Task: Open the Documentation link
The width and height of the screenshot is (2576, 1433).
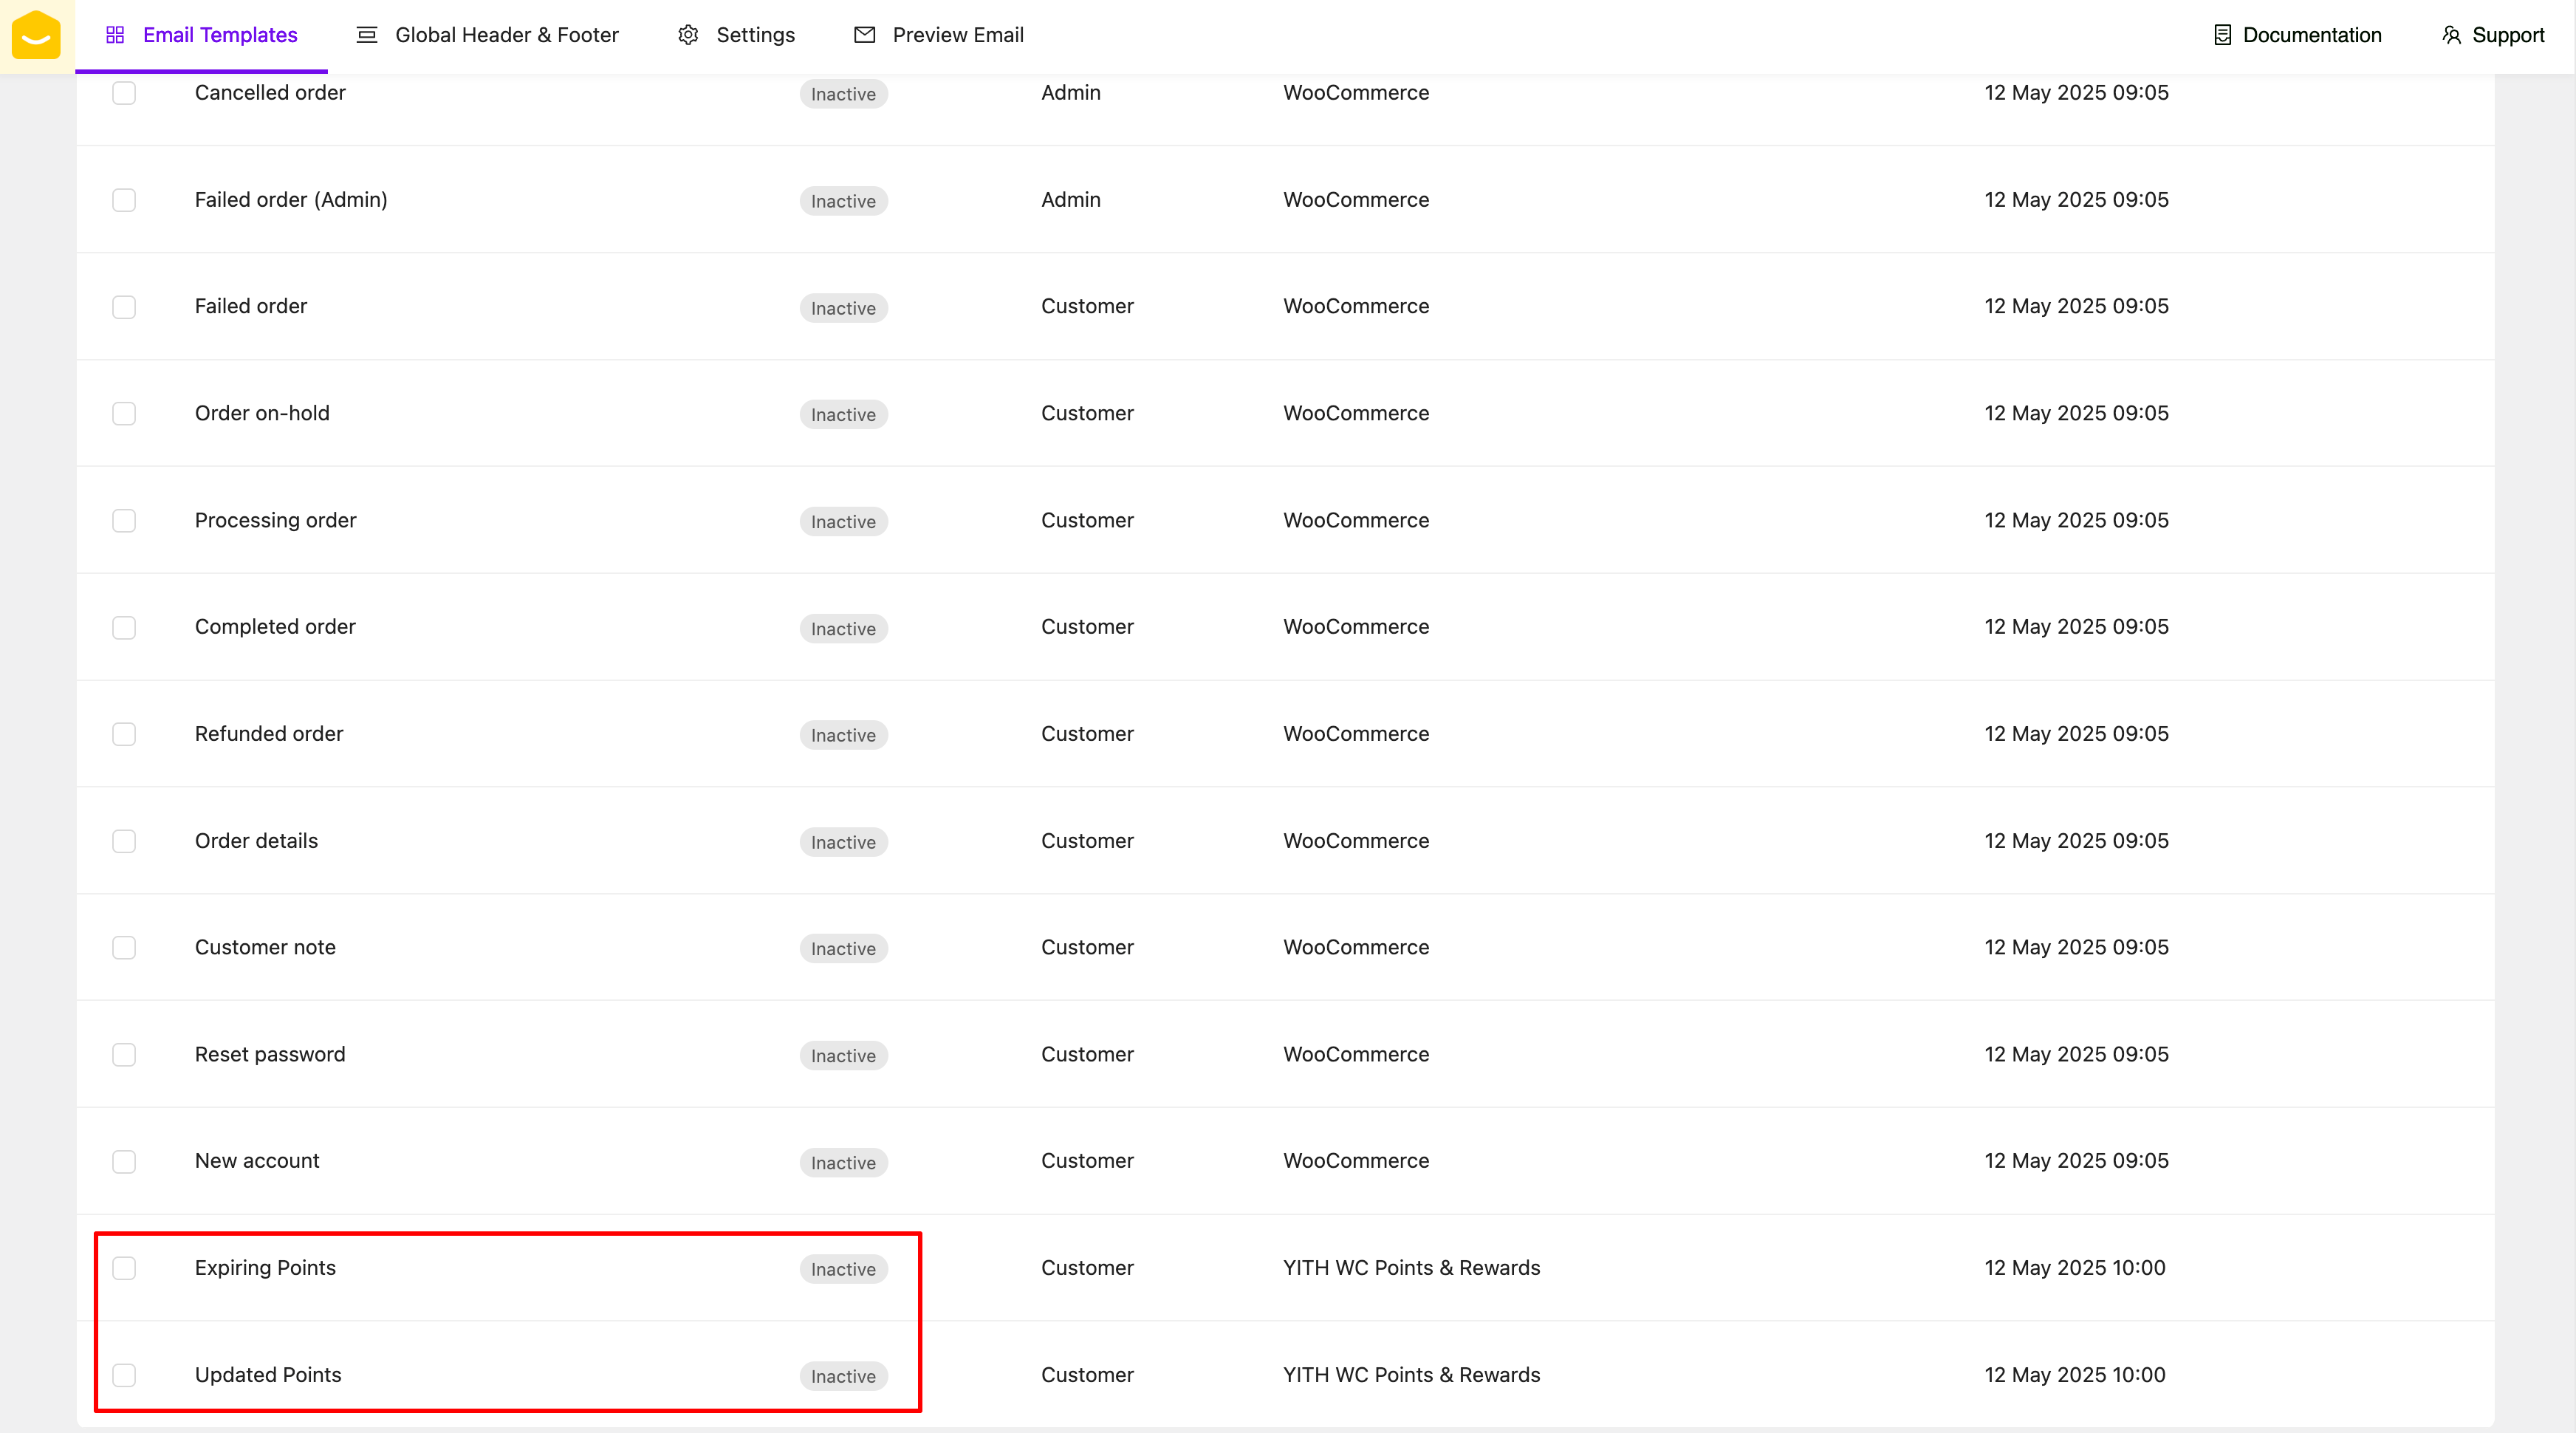Action: [2311, 35]
